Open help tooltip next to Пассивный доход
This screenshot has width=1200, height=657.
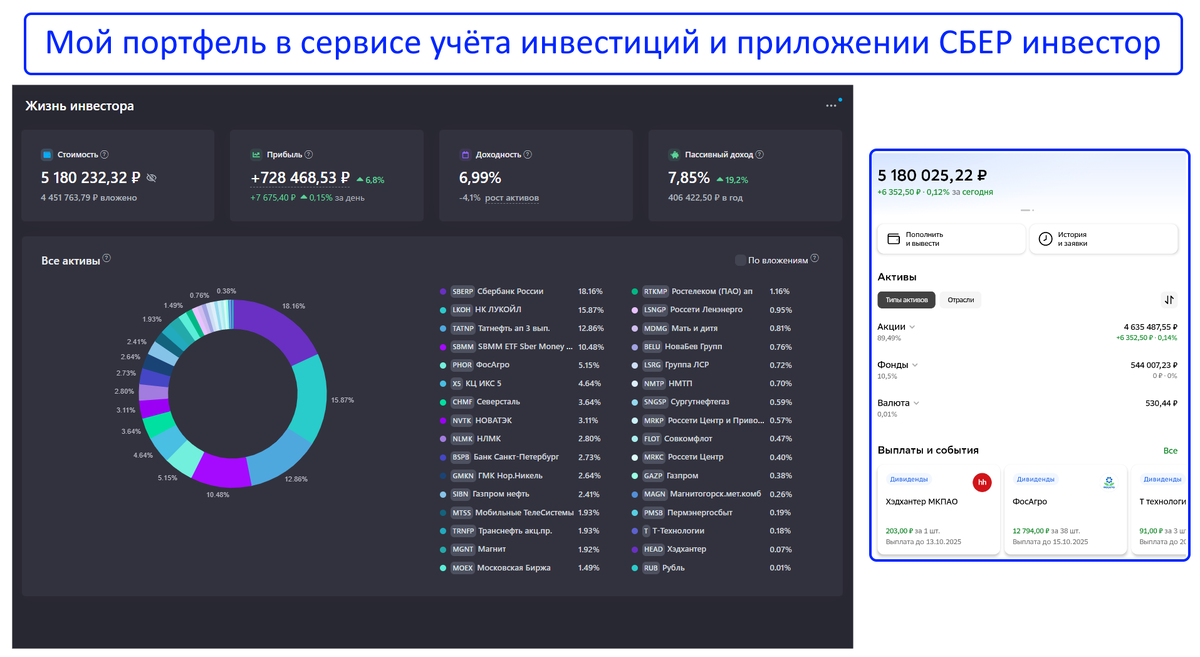pos(760,155)
